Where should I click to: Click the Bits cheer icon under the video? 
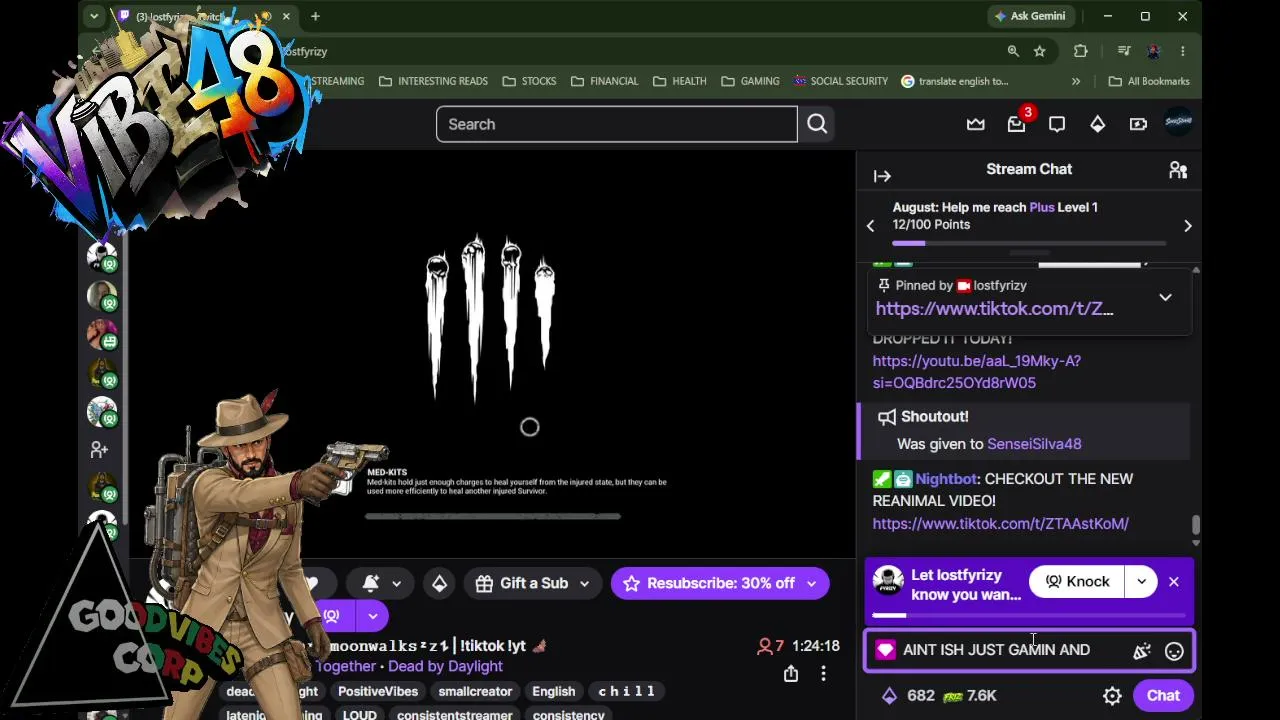[439, 583]
